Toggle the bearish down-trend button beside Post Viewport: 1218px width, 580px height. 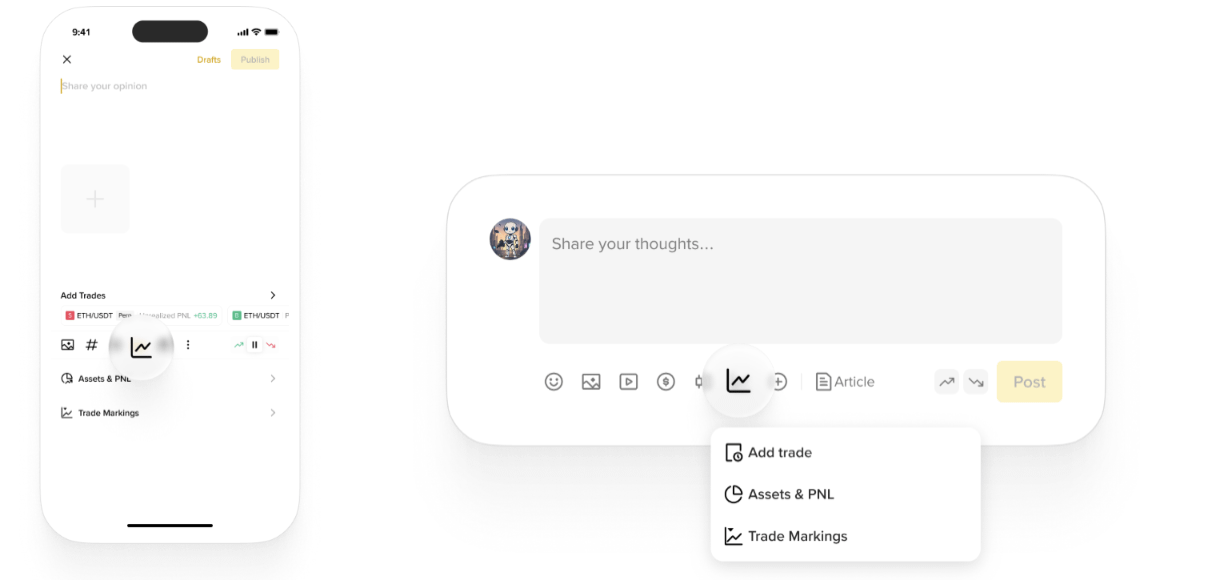976,381
